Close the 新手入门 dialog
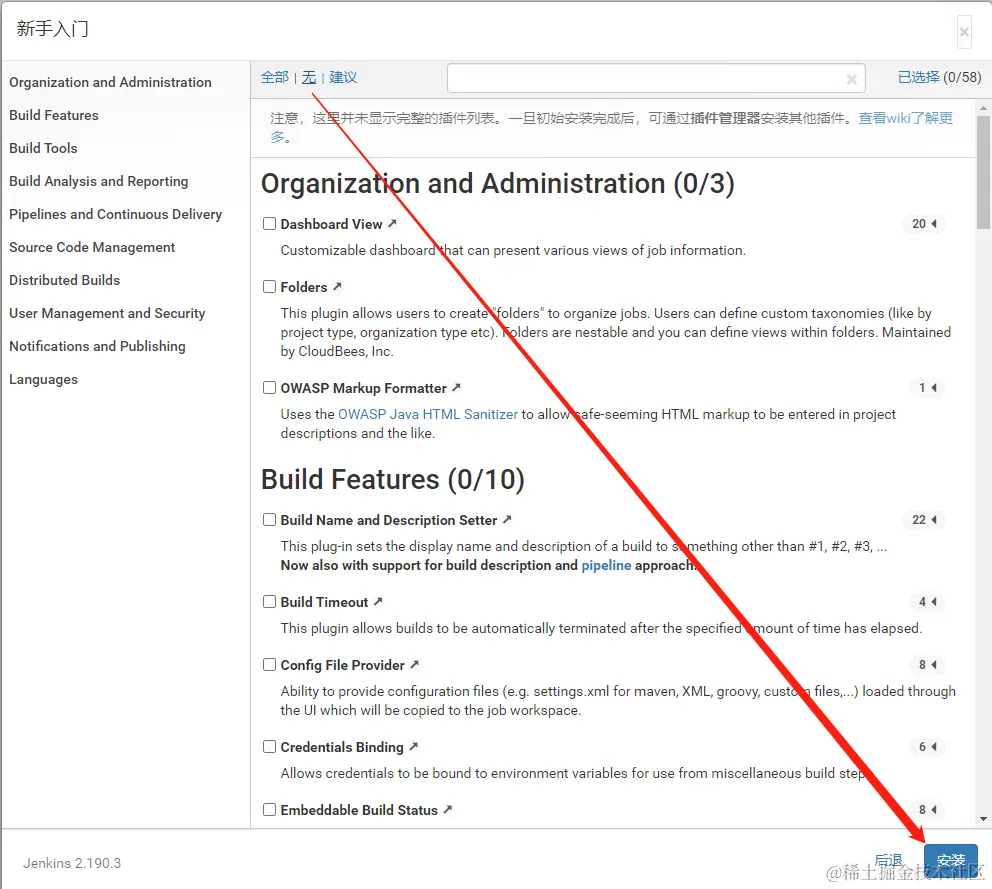Image resolution: width=992 pixels, height=889 pixels. [x=964, y=31]
